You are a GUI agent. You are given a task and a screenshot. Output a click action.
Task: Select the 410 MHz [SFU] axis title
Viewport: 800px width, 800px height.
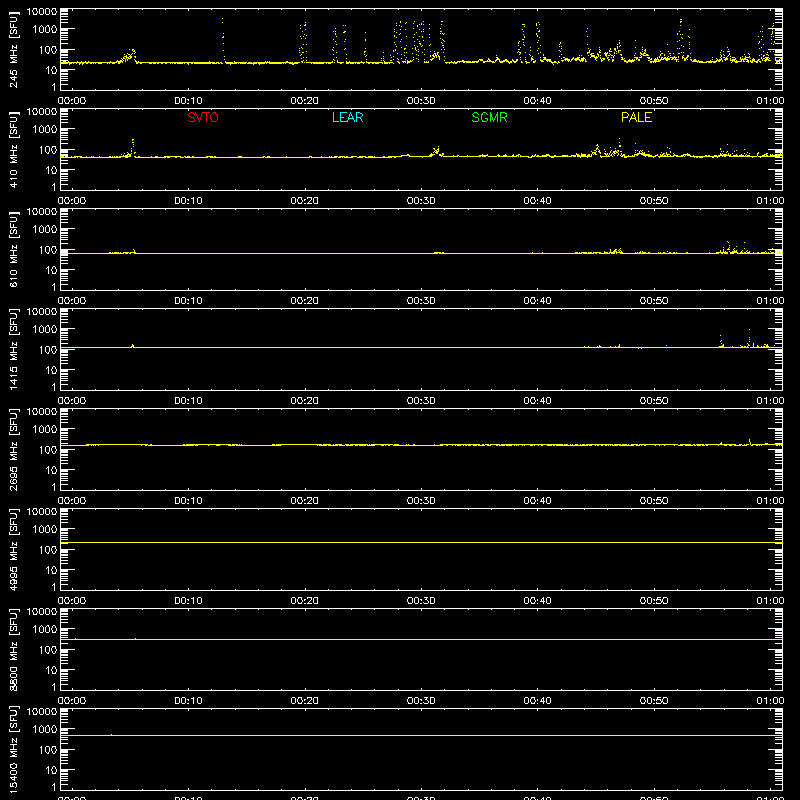coord(13,149)
